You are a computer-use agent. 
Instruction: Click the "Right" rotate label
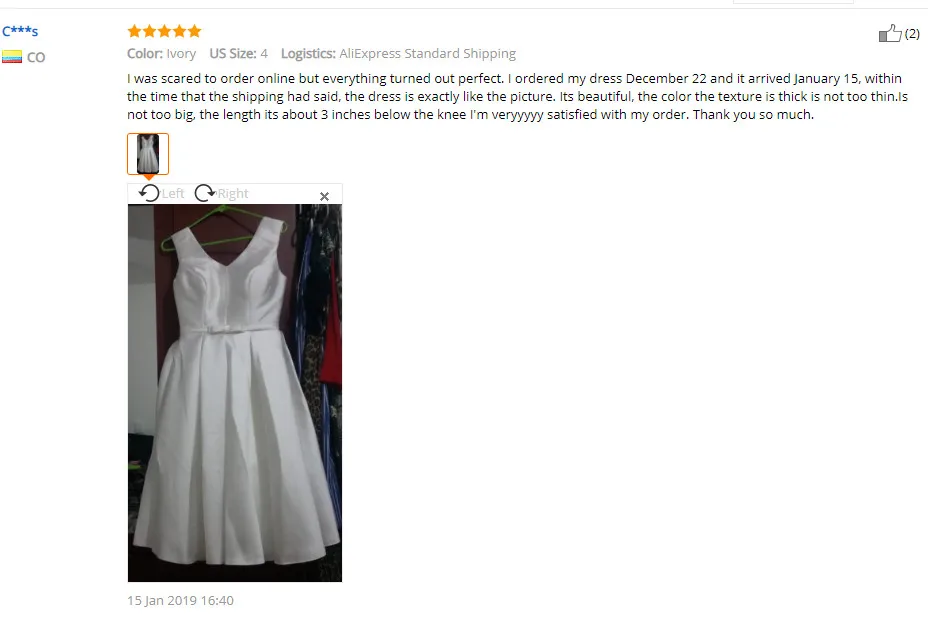click(x=233, y=194)
